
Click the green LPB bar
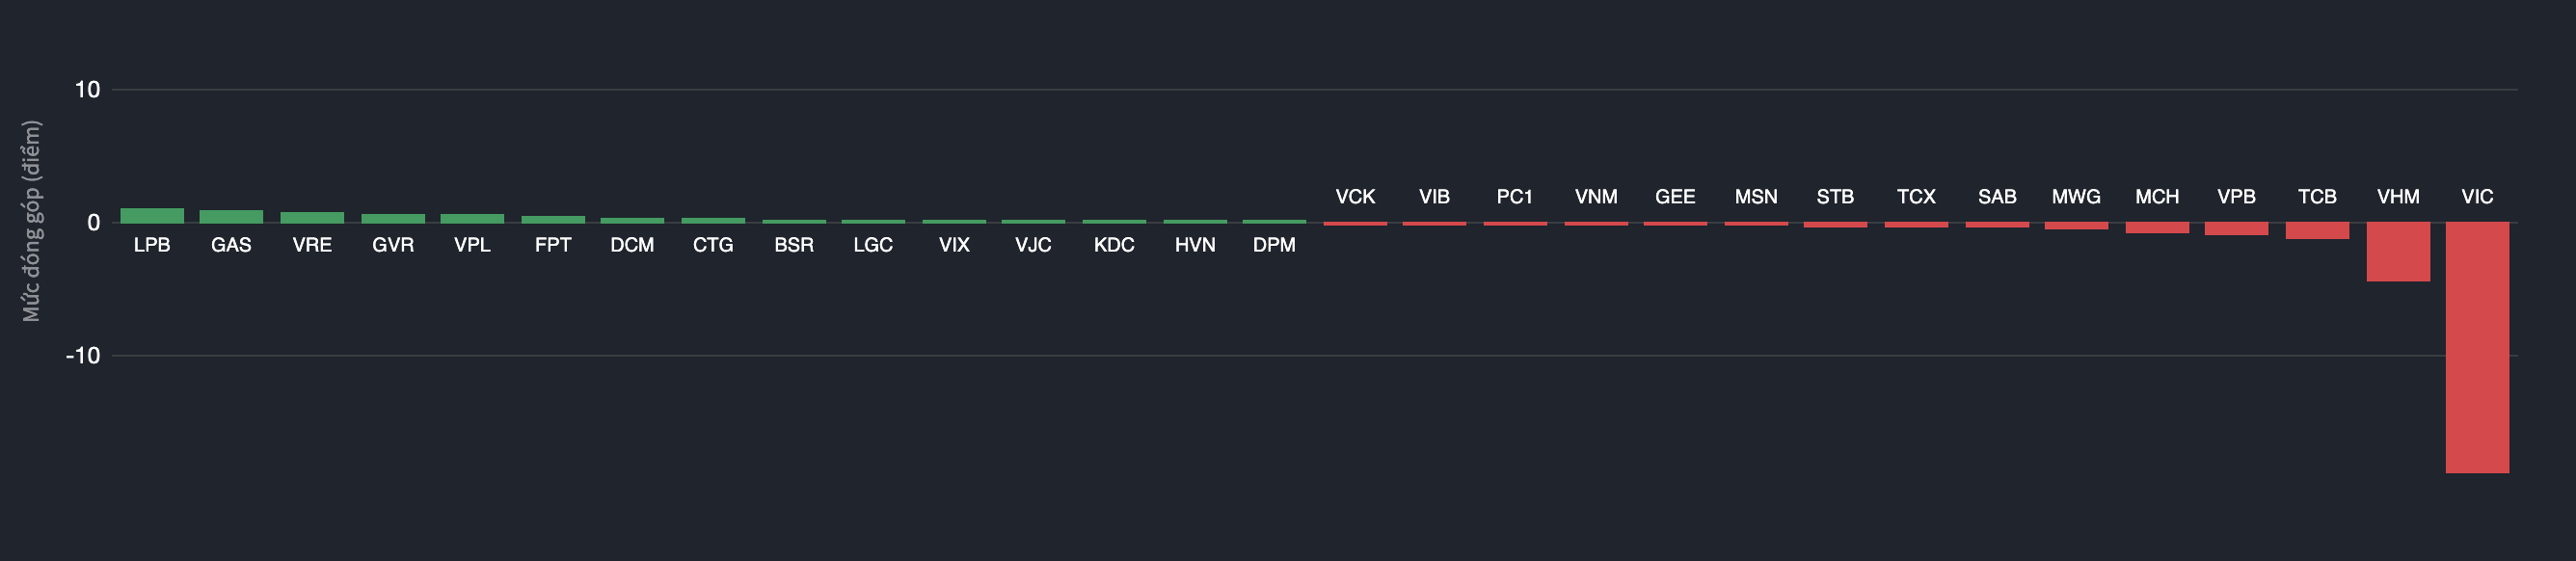152,215
